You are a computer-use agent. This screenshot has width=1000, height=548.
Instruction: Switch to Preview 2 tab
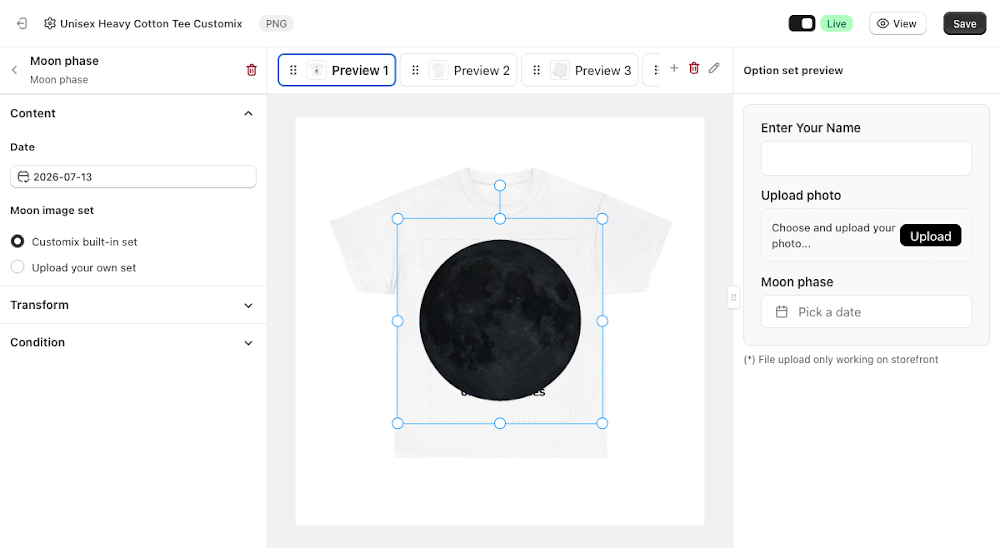459,70
